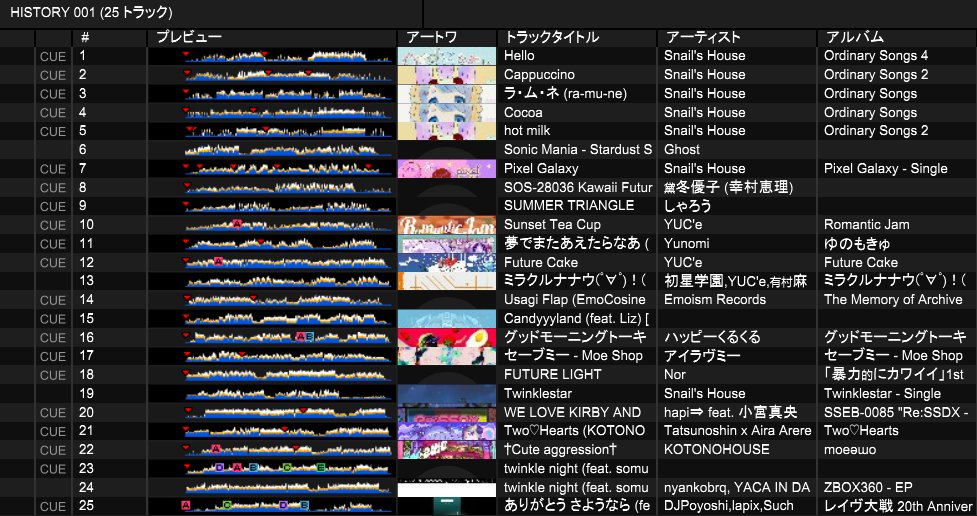Click the CUE tag on Cappuccino row
977x516 pixels.
coord(53,75)
